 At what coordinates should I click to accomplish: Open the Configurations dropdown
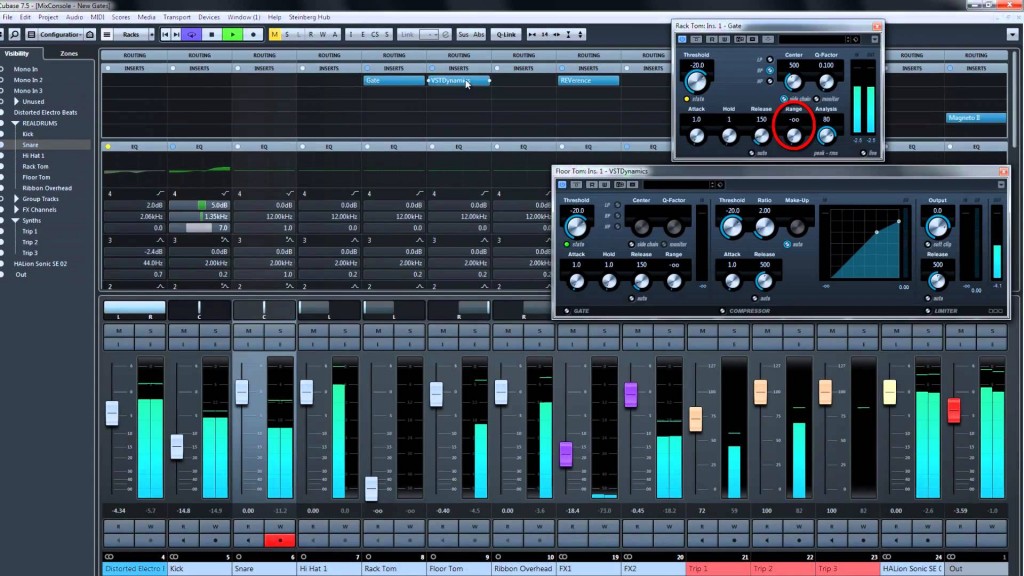coord(60,35)
